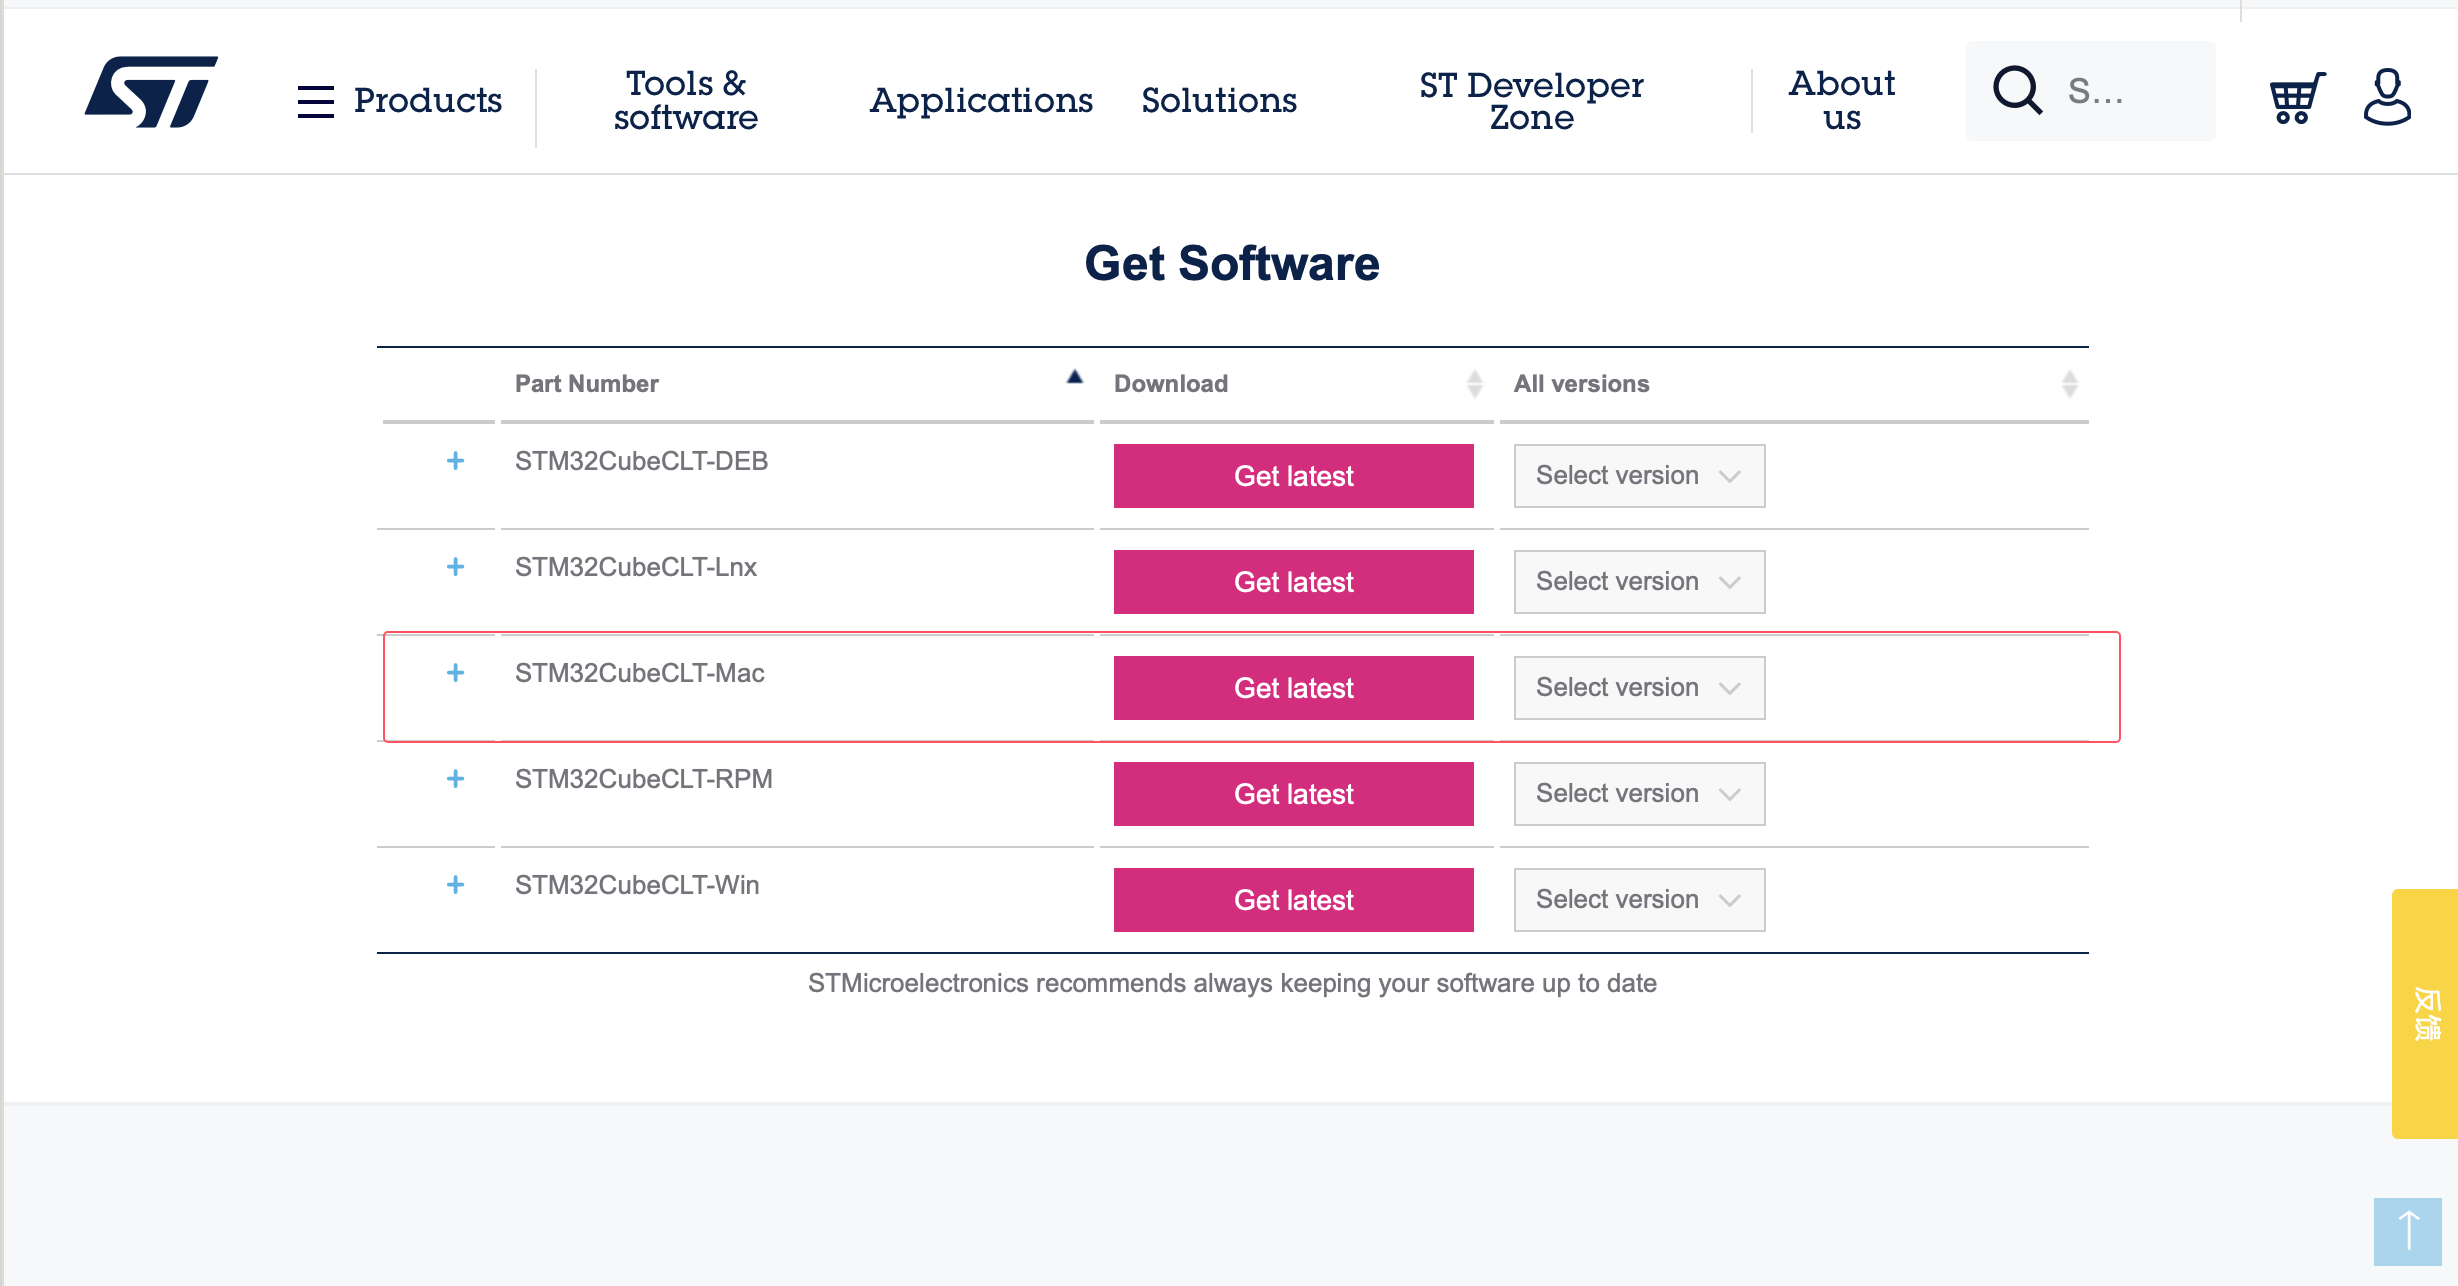The image size is (2458, 1286).
Task: Click the STM32CubeCLT-Mac part number text
Action: pyautogui.click(x=640, y=673)
